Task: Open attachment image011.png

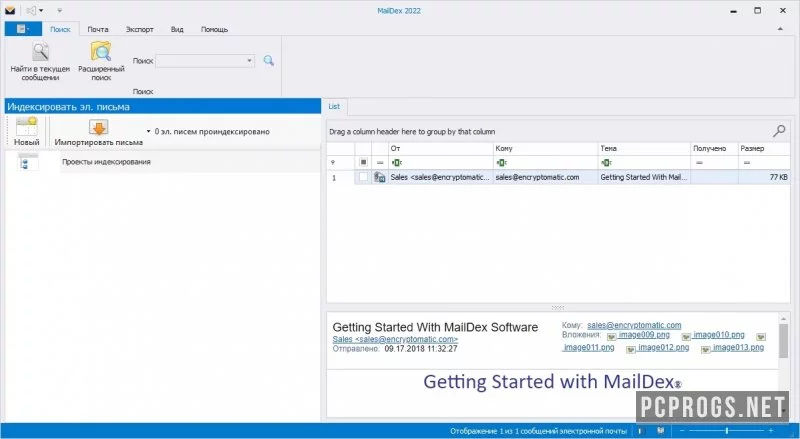Action: coord(588,348)
